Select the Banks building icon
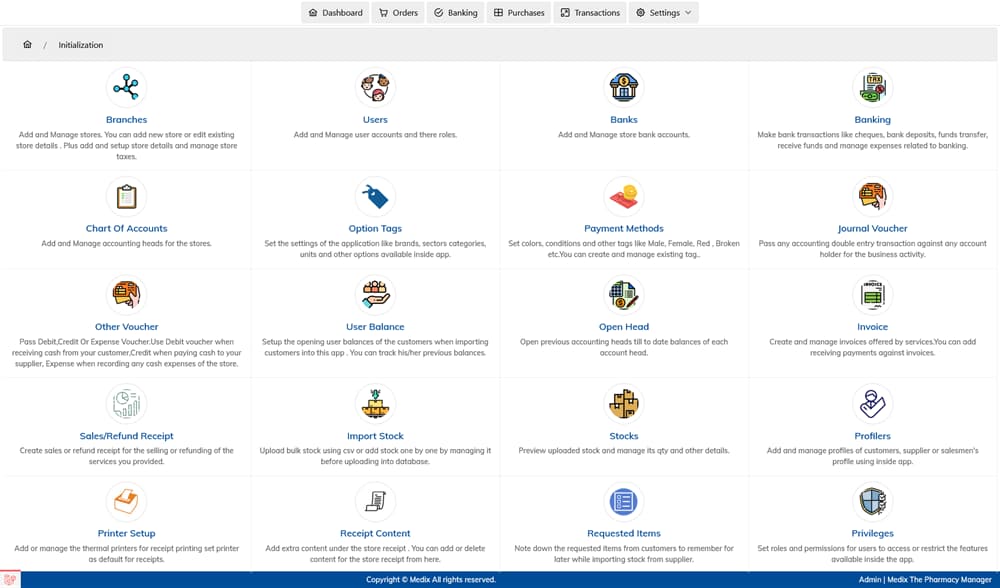This screenshot has width=1000, height=588. [x=624, y=88]
